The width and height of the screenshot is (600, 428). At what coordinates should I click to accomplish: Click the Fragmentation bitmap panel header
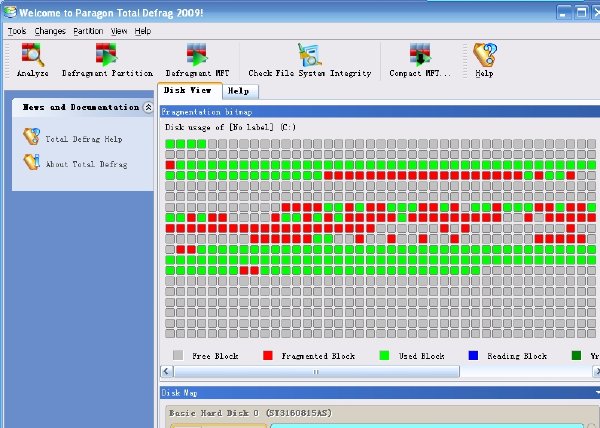coord(380,112)
